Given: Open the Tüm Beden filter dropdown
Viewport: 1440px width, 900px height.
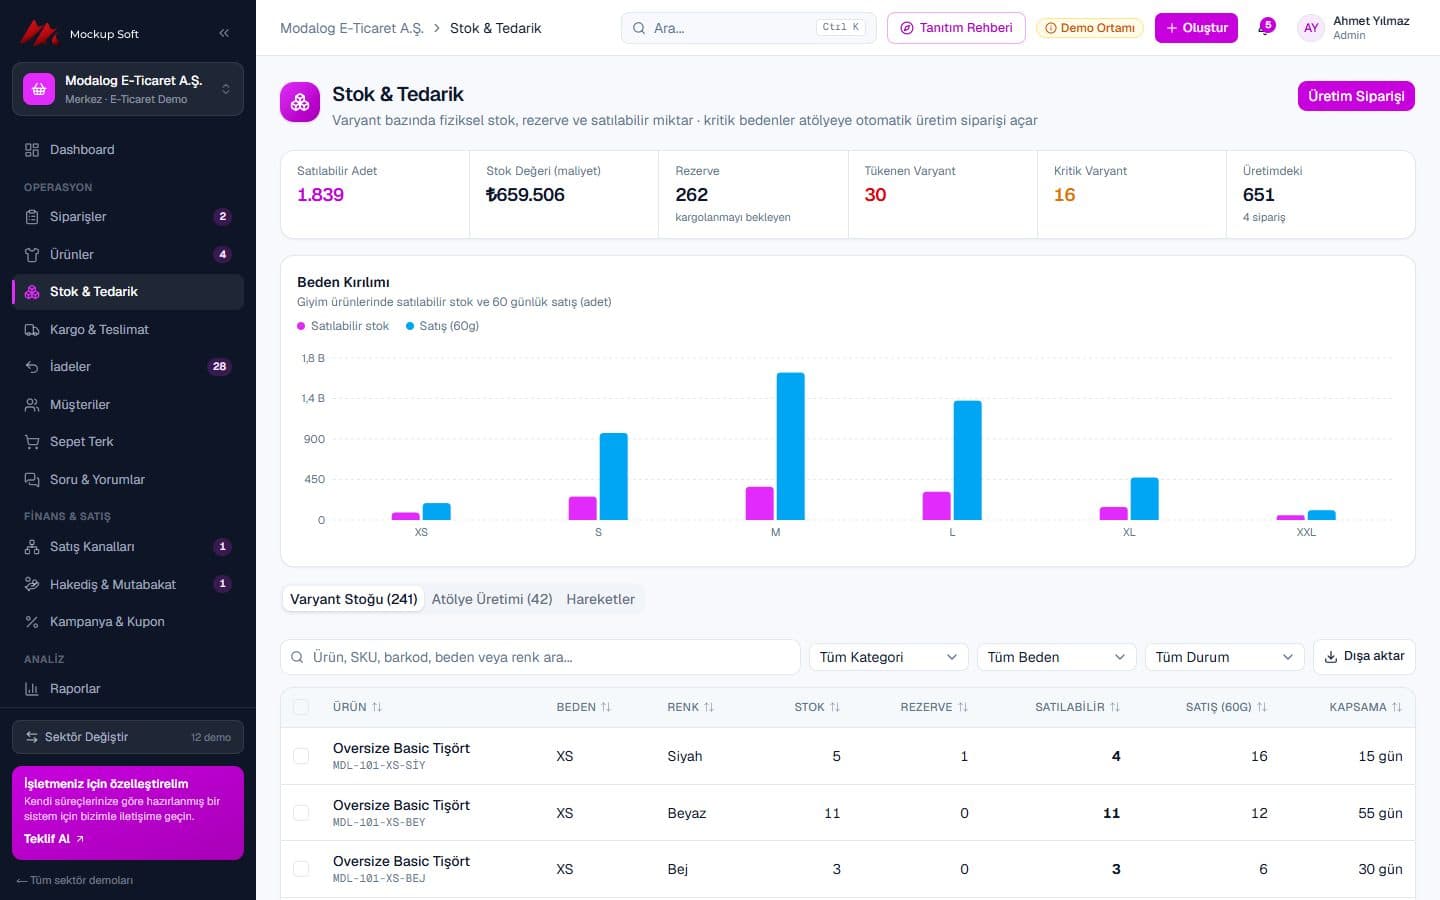Looking at the screenshot, I should [x=1056, y=657].
